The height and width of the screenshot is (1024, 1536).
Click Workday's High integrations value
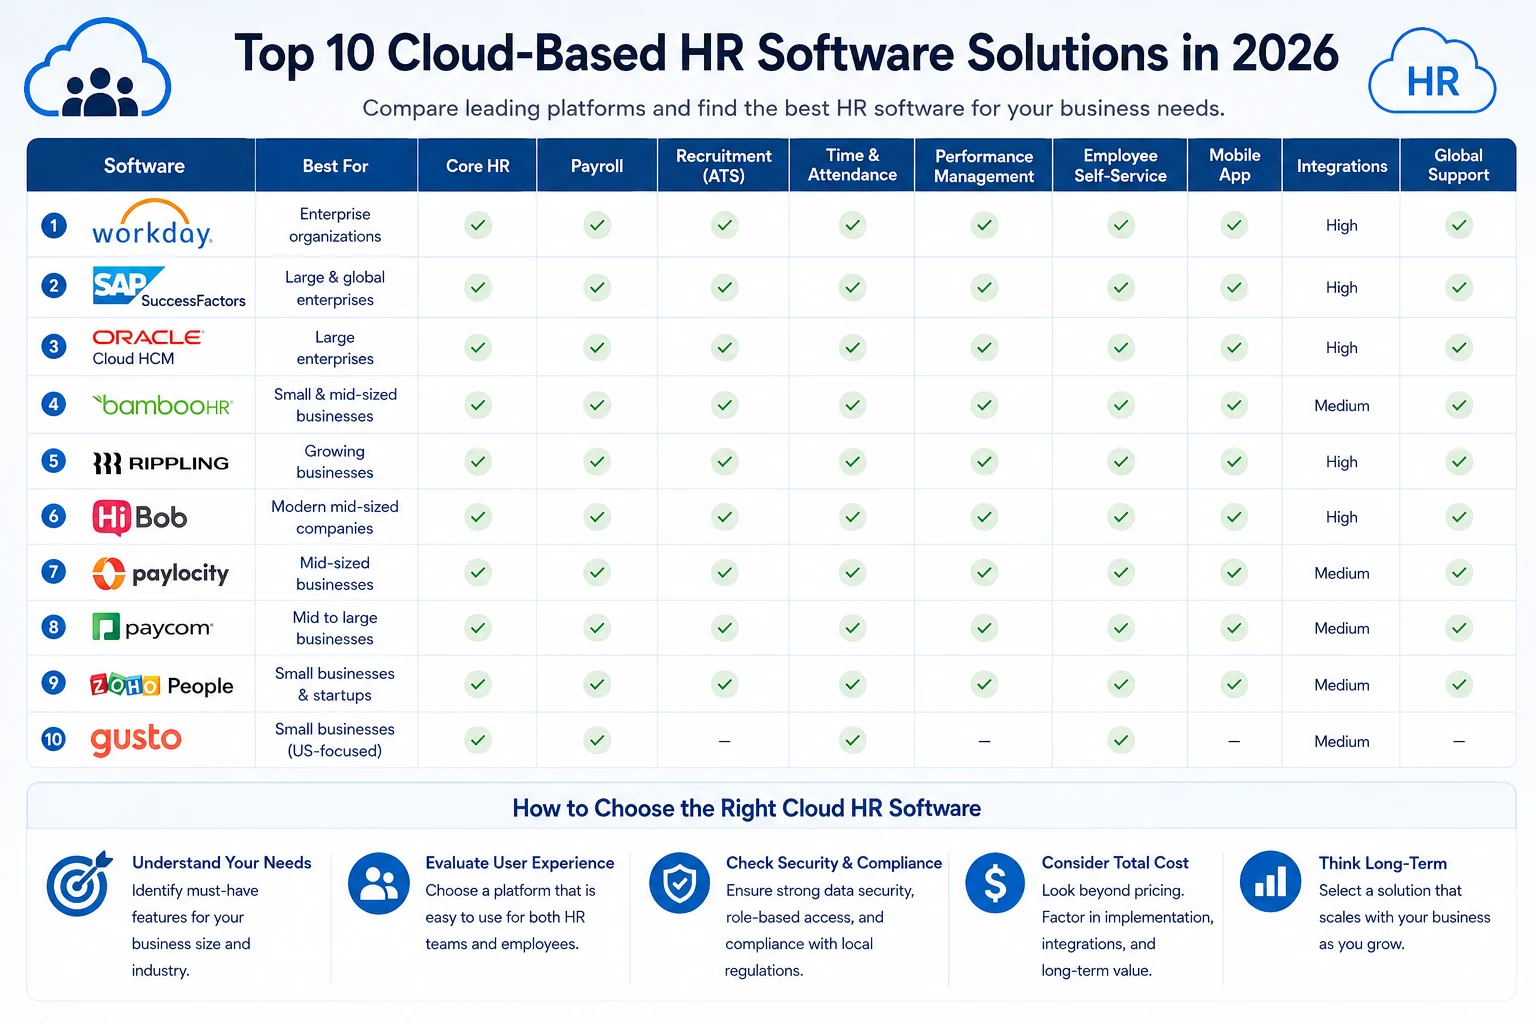(x=1342, y=225)
